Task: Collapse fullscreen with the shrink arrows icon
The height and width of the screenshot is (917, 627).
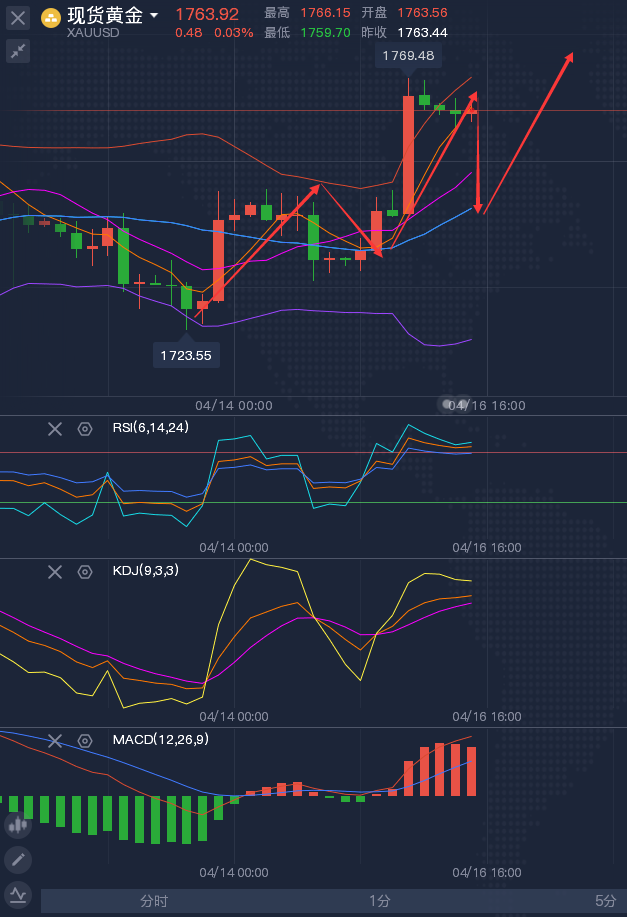Action: (x=18, y=51)
